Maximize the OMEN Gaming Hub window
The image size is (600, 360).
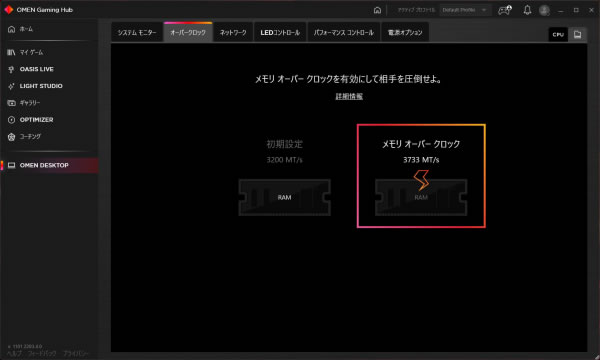(x=576, y=10)
